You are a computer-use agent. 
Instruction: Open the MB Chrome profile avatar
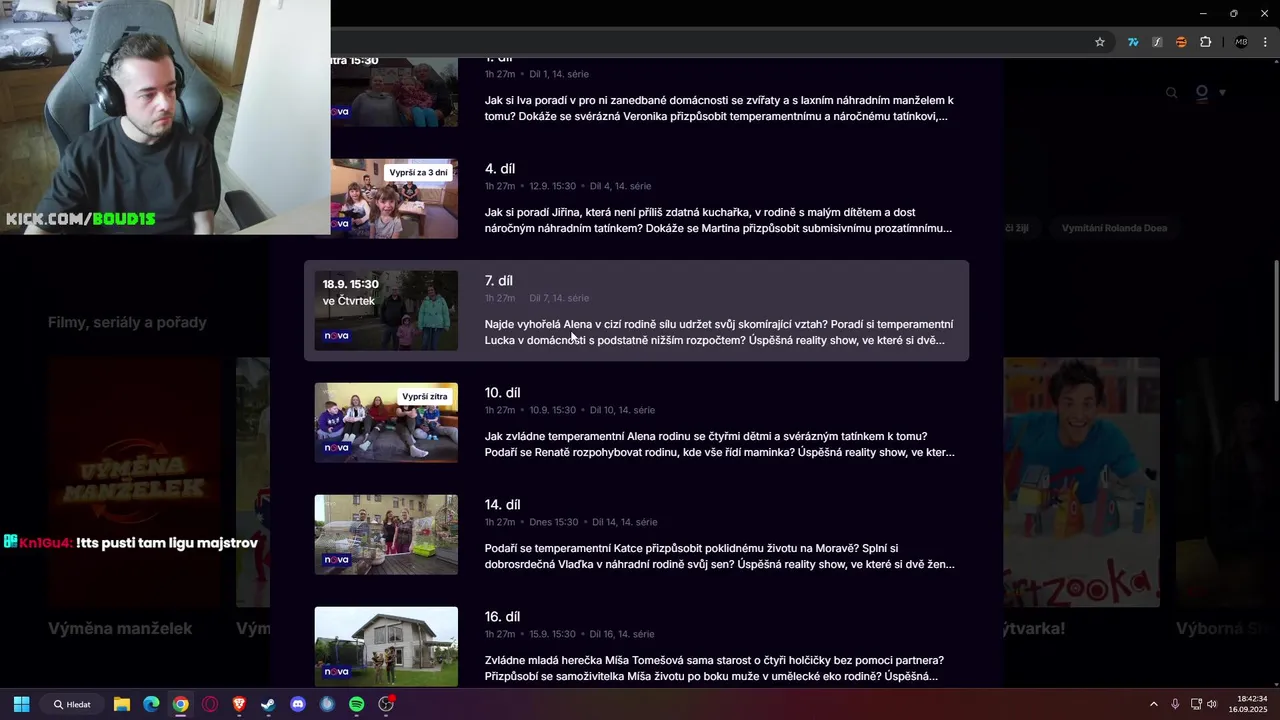(x=1241, y=42)
